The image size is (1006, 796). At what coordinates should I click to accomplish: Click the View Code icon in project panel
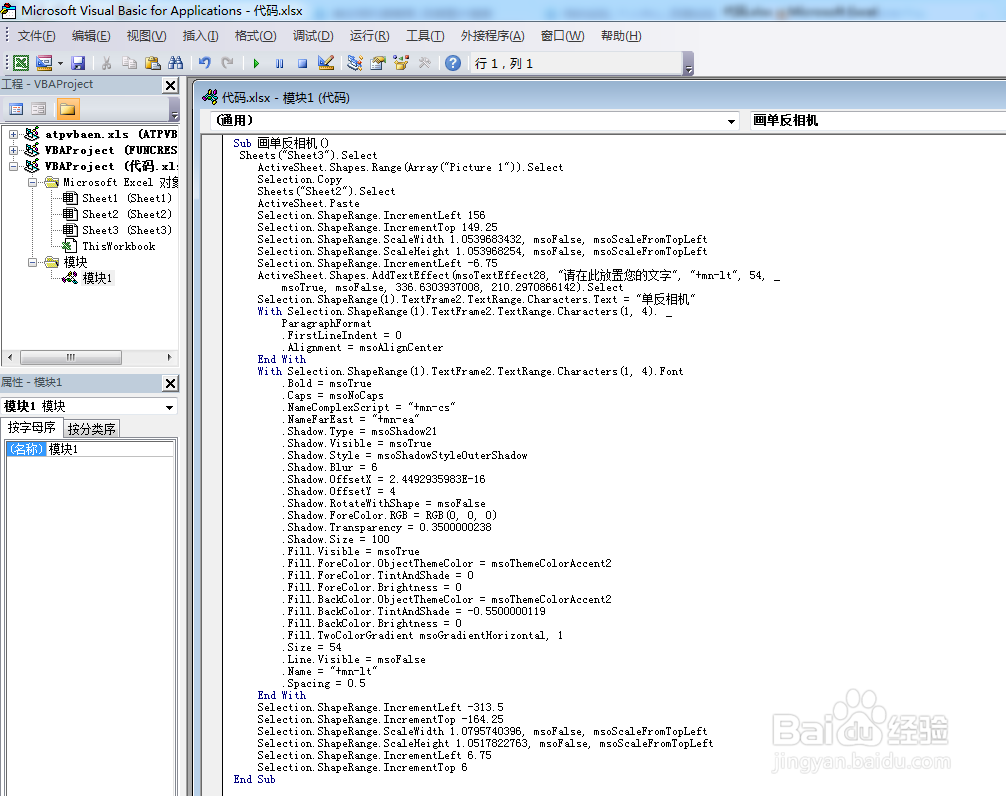(16, 109)
